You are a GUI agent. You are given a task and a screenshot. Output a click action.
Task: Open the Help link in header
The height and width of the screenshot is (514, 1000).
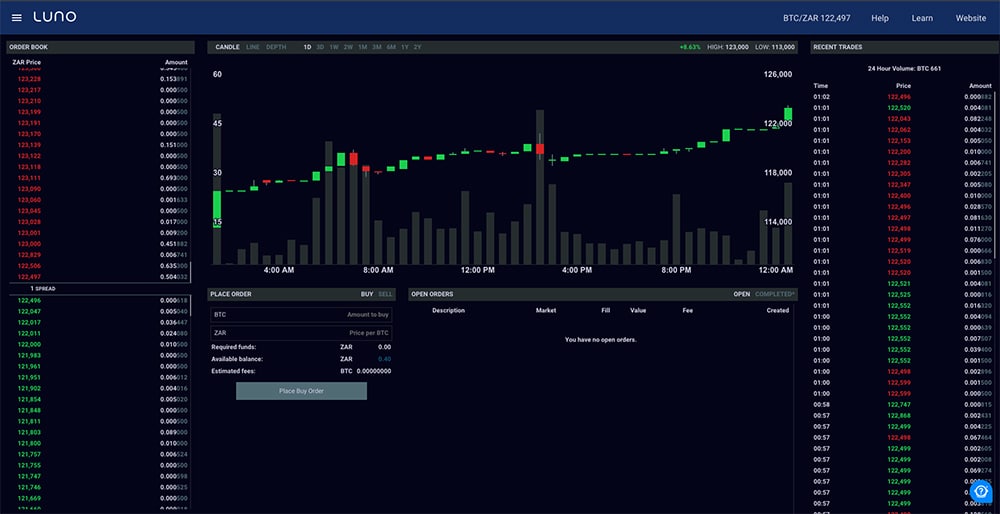tap(880, 18)
